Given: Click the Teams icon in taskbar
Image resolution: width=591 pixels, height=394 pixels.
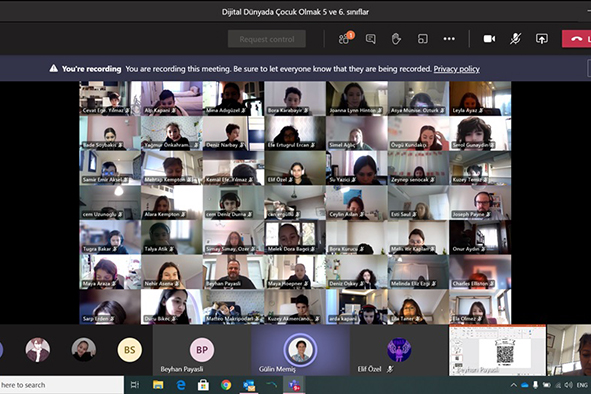Looking at the screenshot, I should point(294,385).
